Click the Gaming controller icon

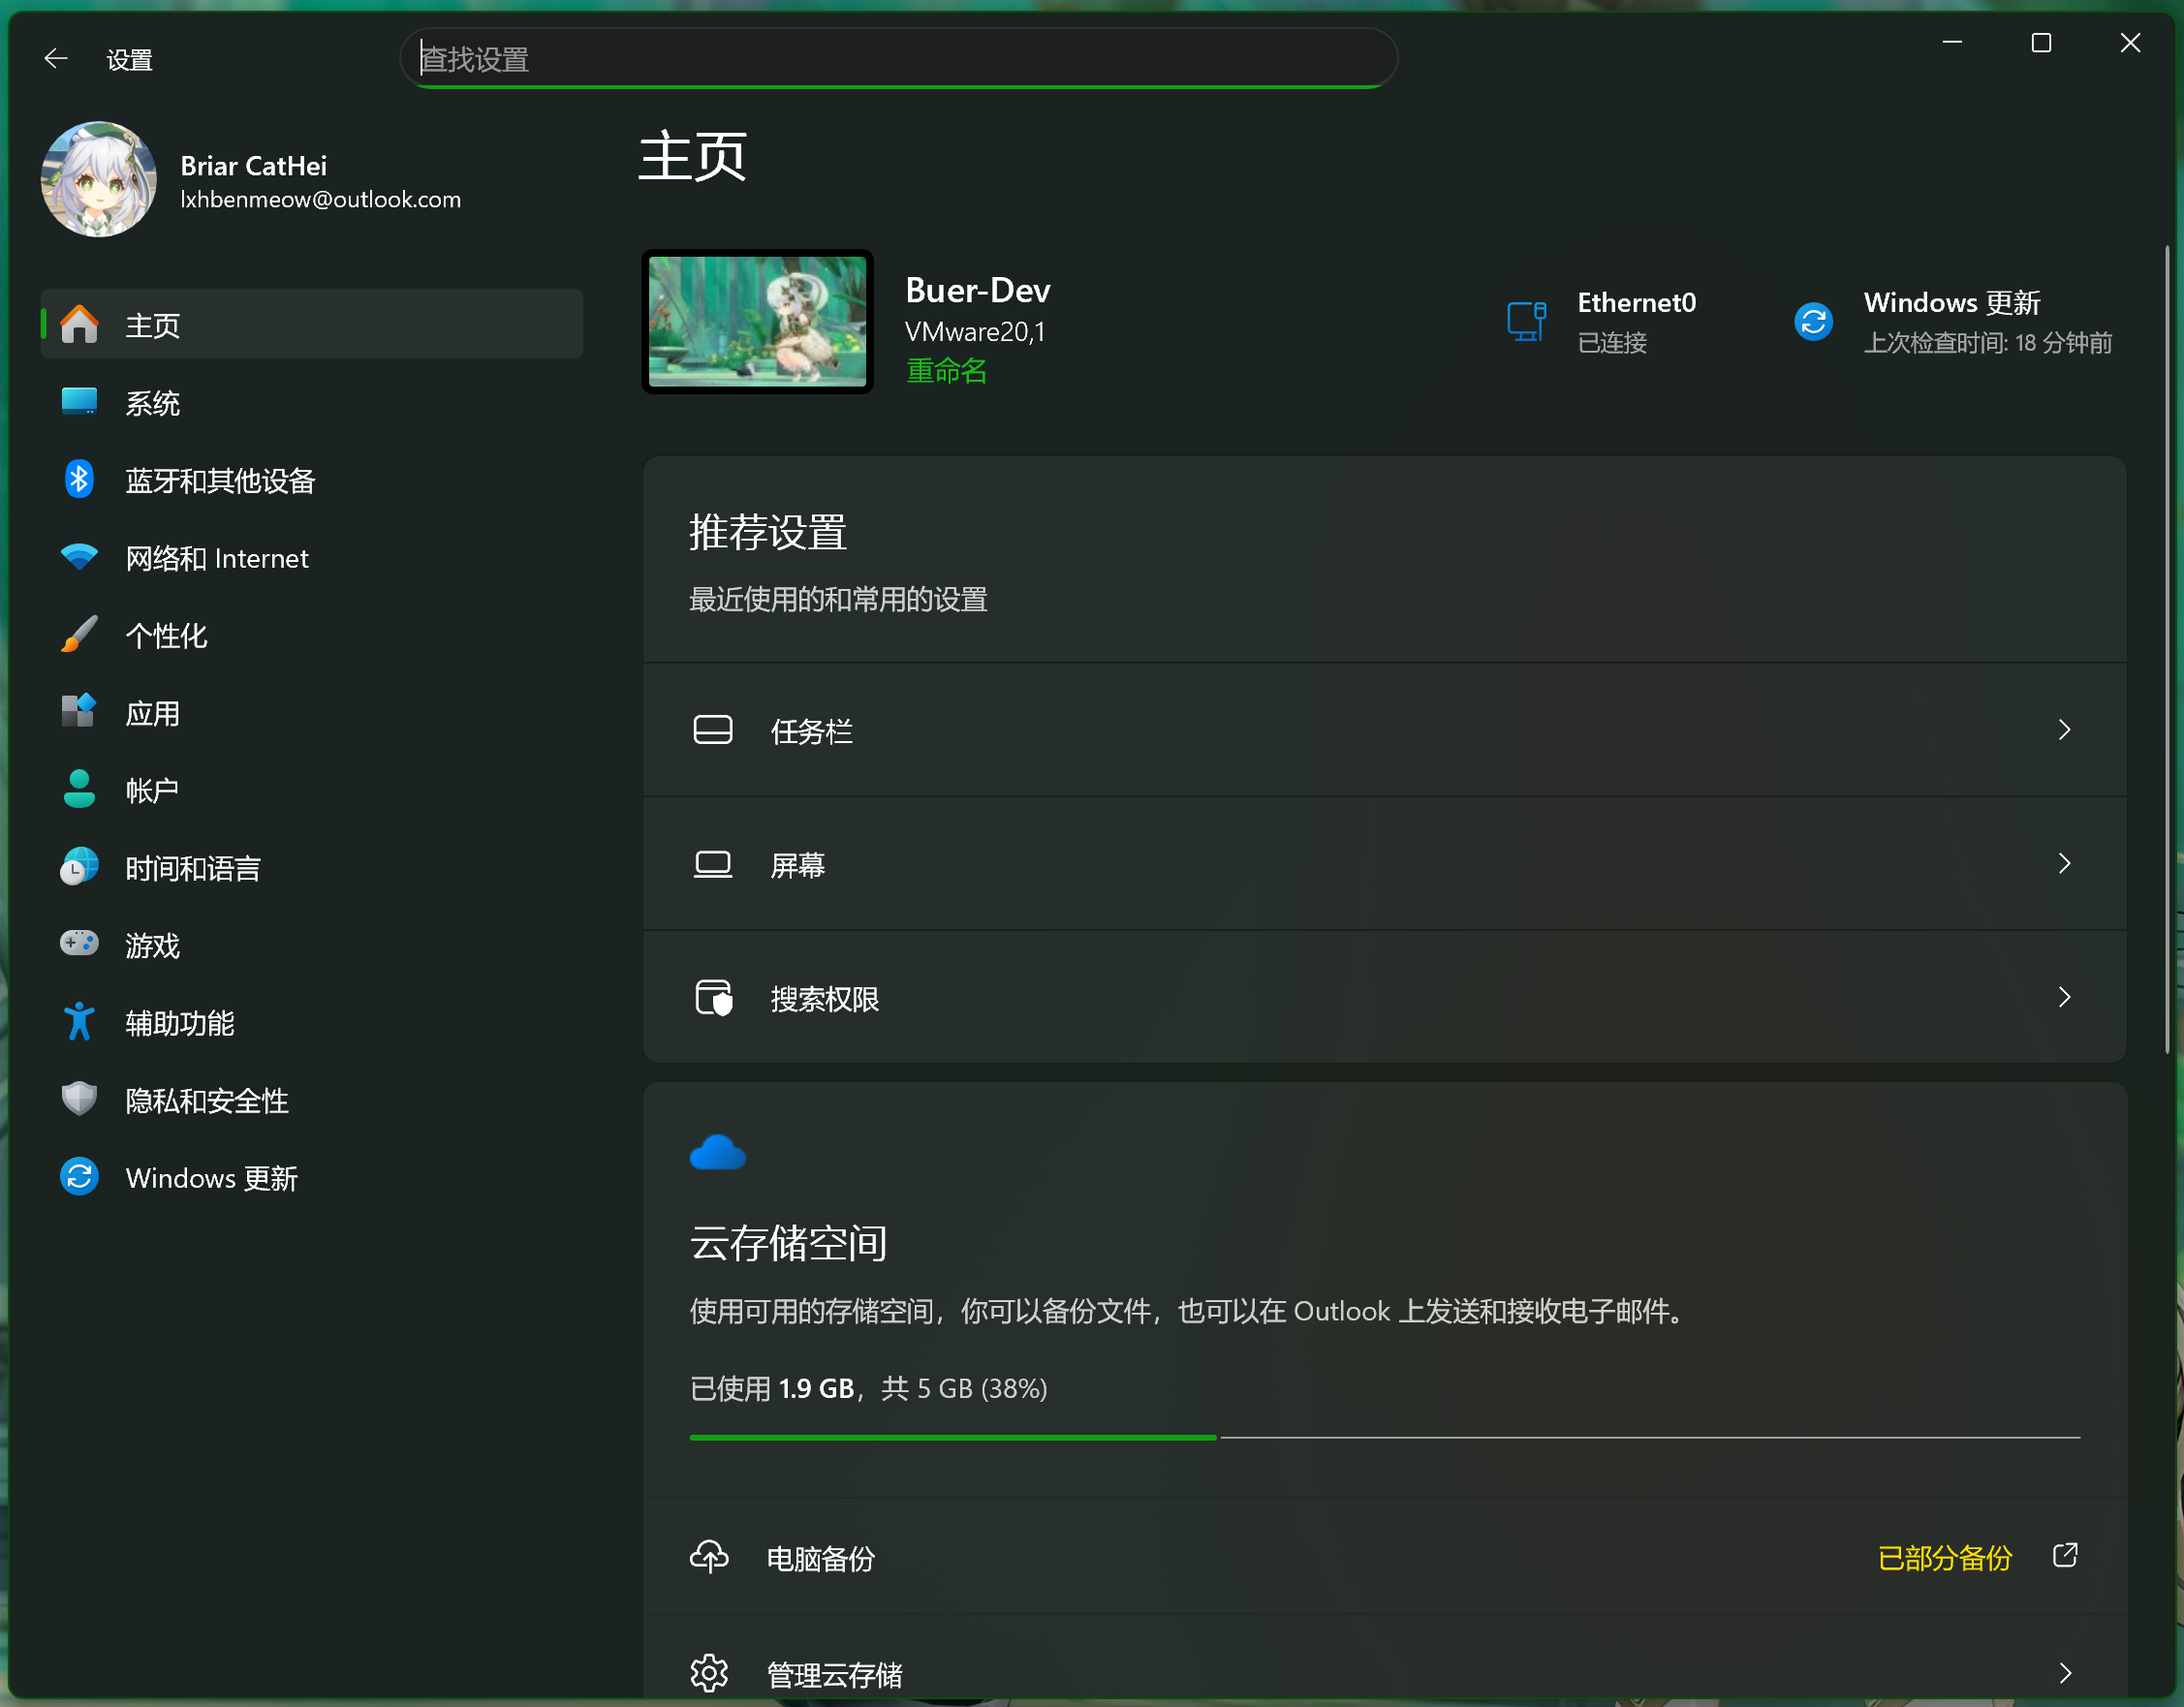79,944
